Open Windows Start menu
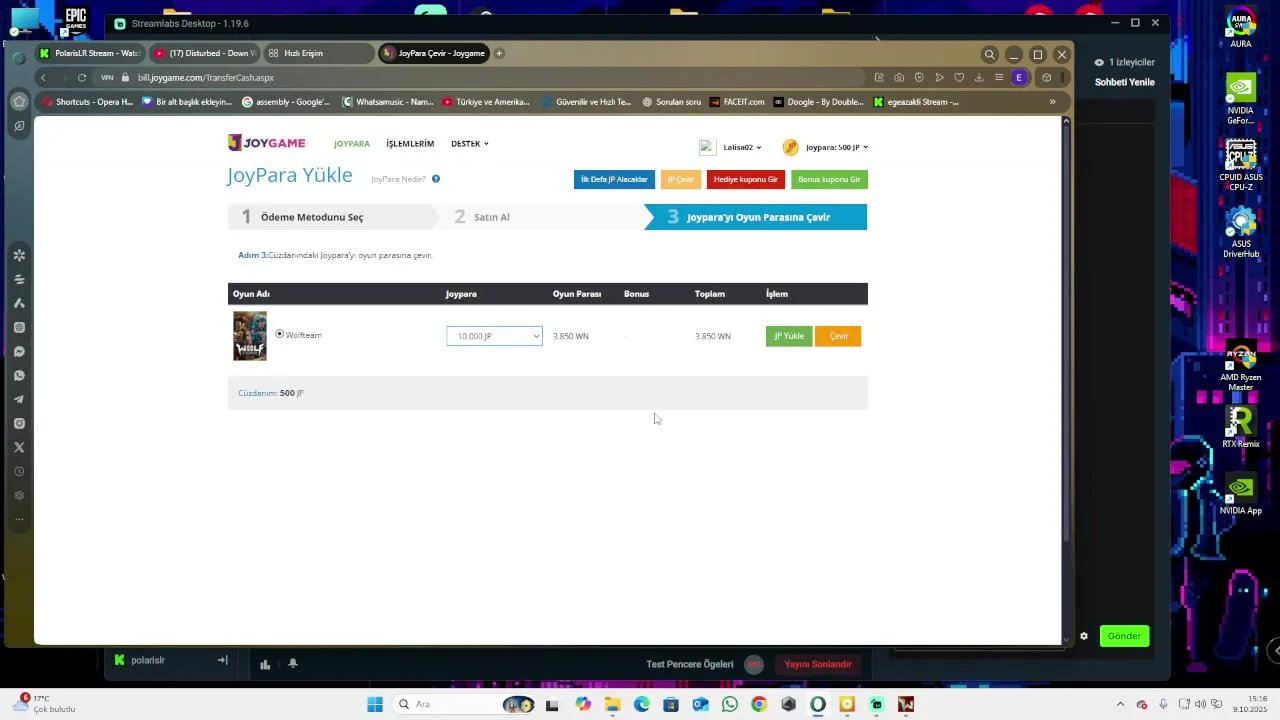This screenshot has height=720, width=1280. tap(375, 705)
